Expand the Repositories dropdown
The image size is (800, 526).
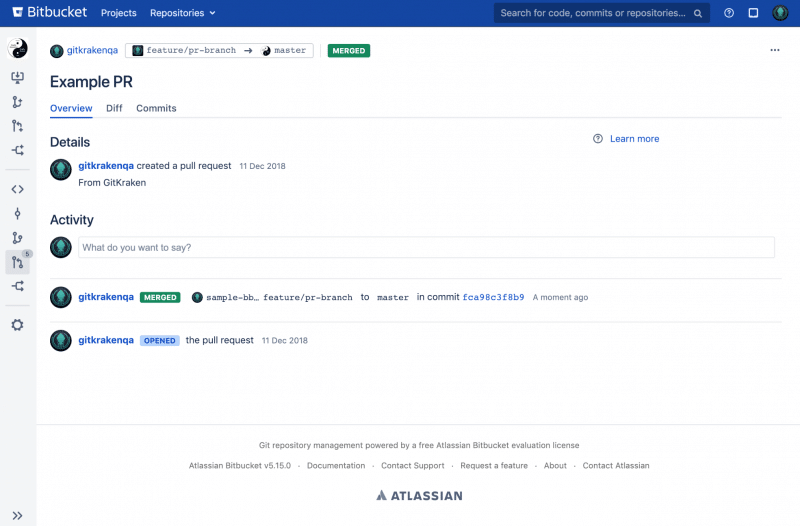click(x=182, y=13)
